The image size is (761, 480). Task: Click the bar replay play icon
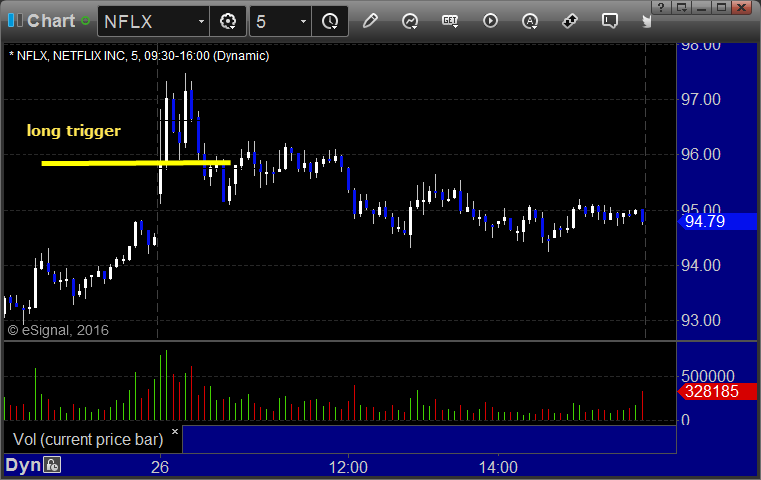490,21
